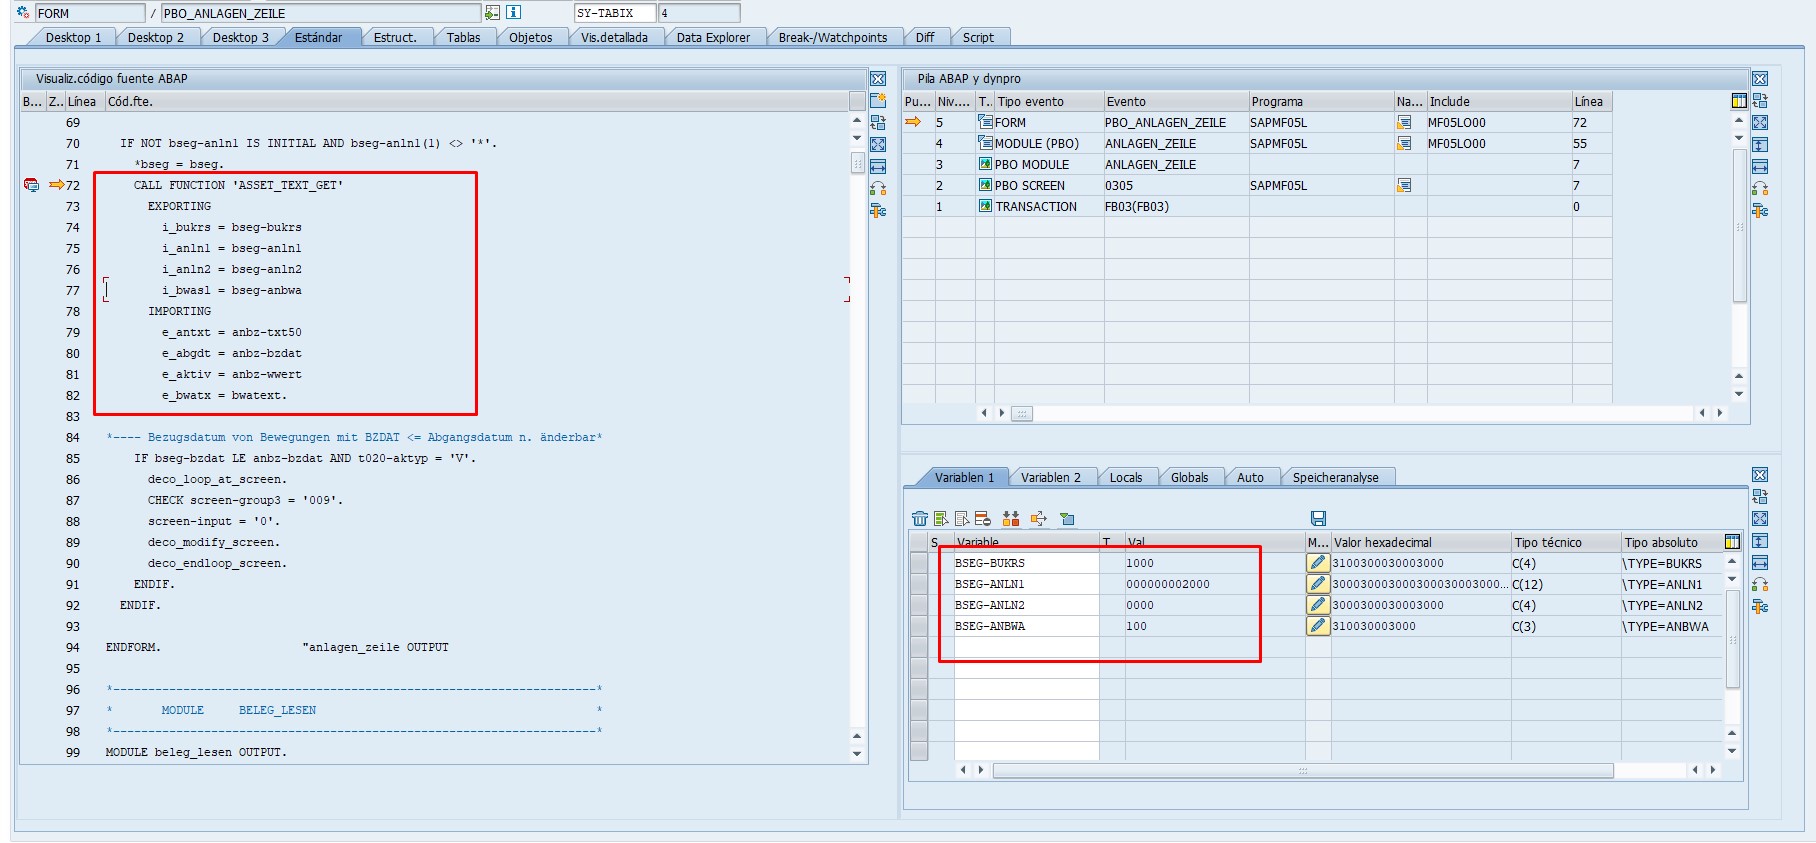Close the ABAP source code tool
The height and width of the screenshot is (843, 1816).
878,79
